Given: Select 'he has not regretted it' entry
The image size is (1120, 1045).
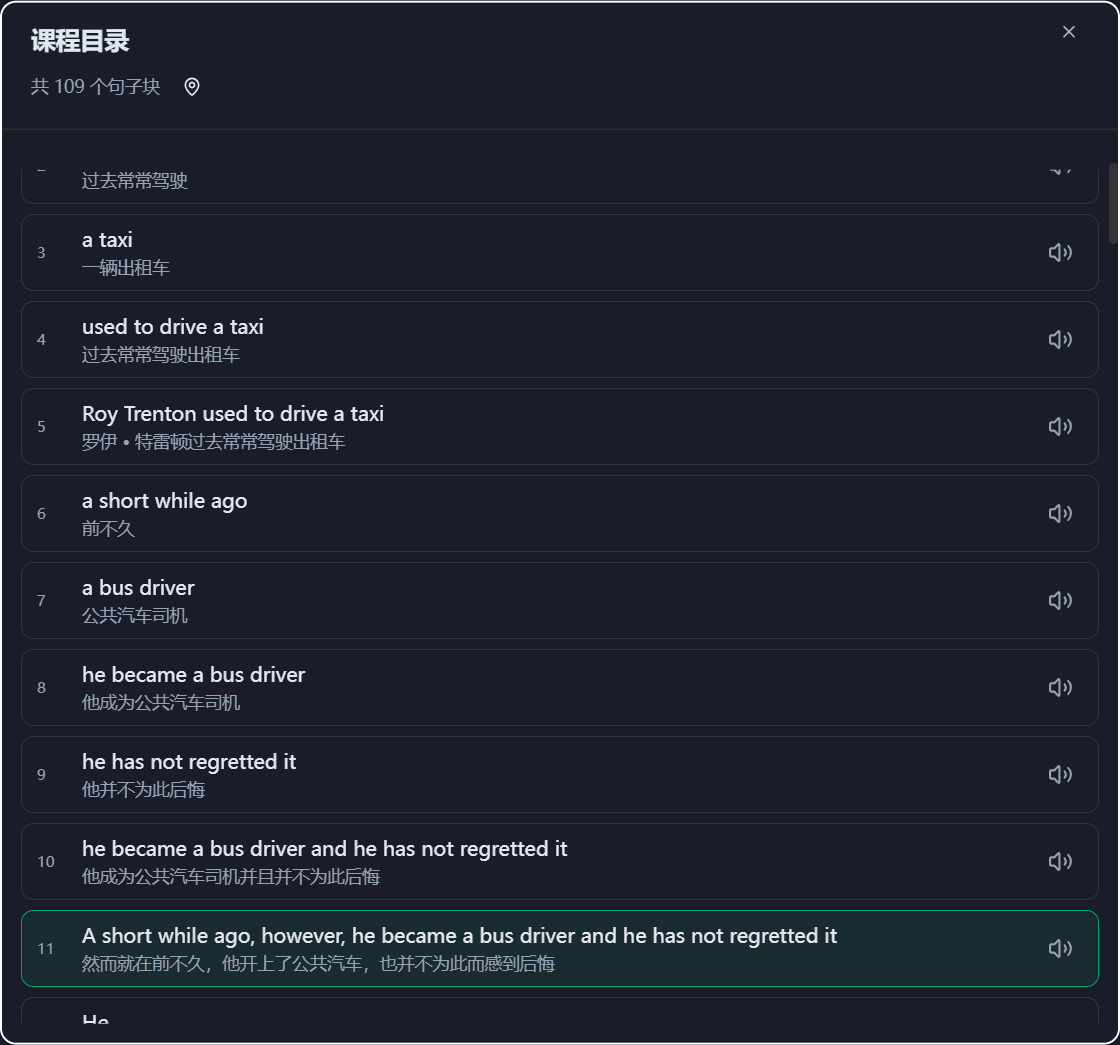Looking at the screenshot, I should point(500,775).
